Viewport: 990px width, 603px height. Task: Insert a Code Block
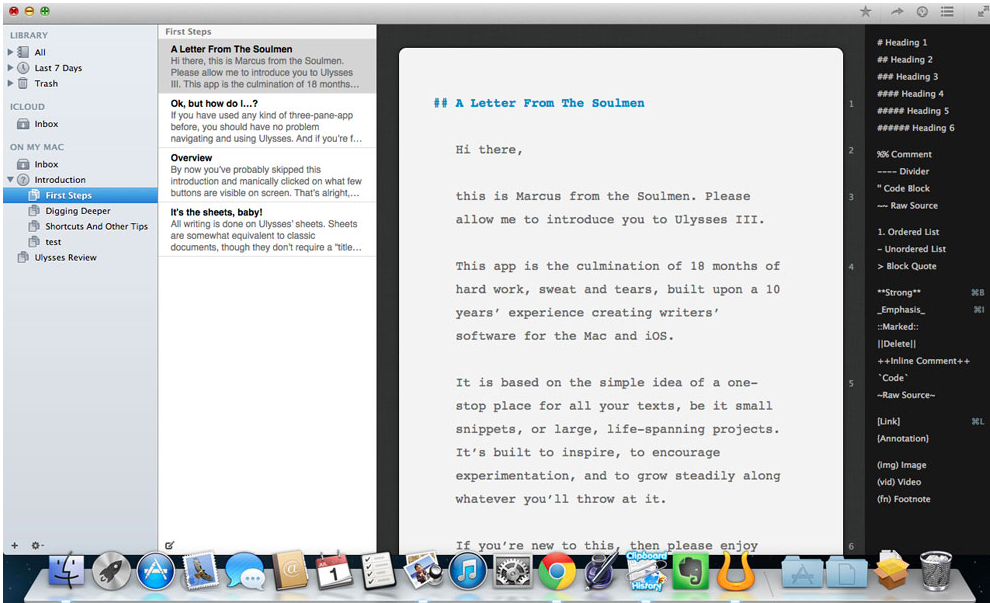click(x=903, y=188)
